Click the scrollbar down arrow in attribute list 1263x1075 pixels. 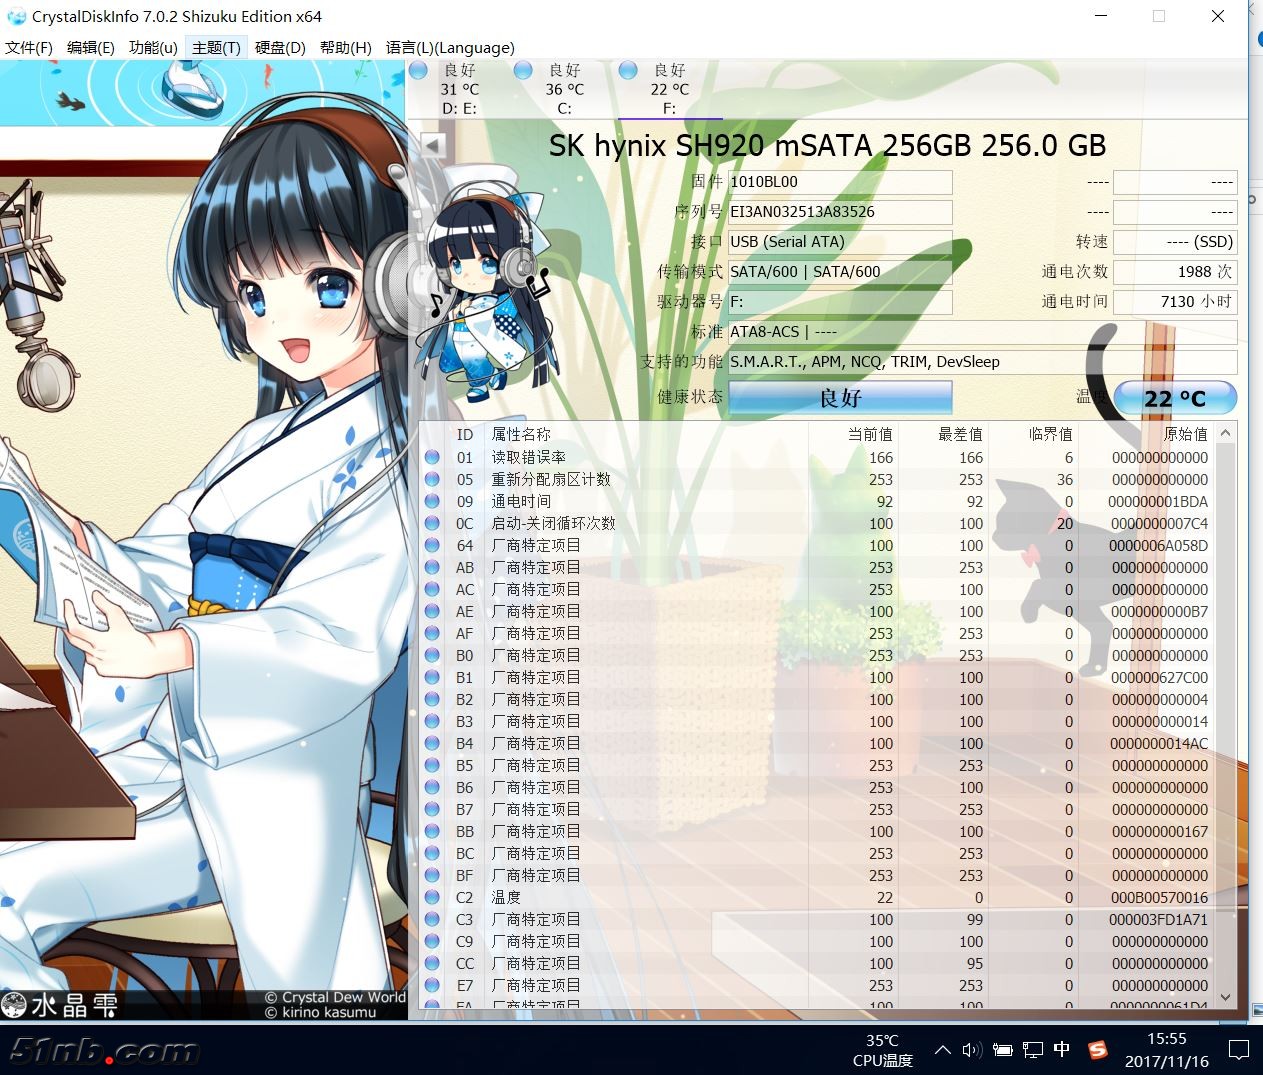pos(1226,998)
